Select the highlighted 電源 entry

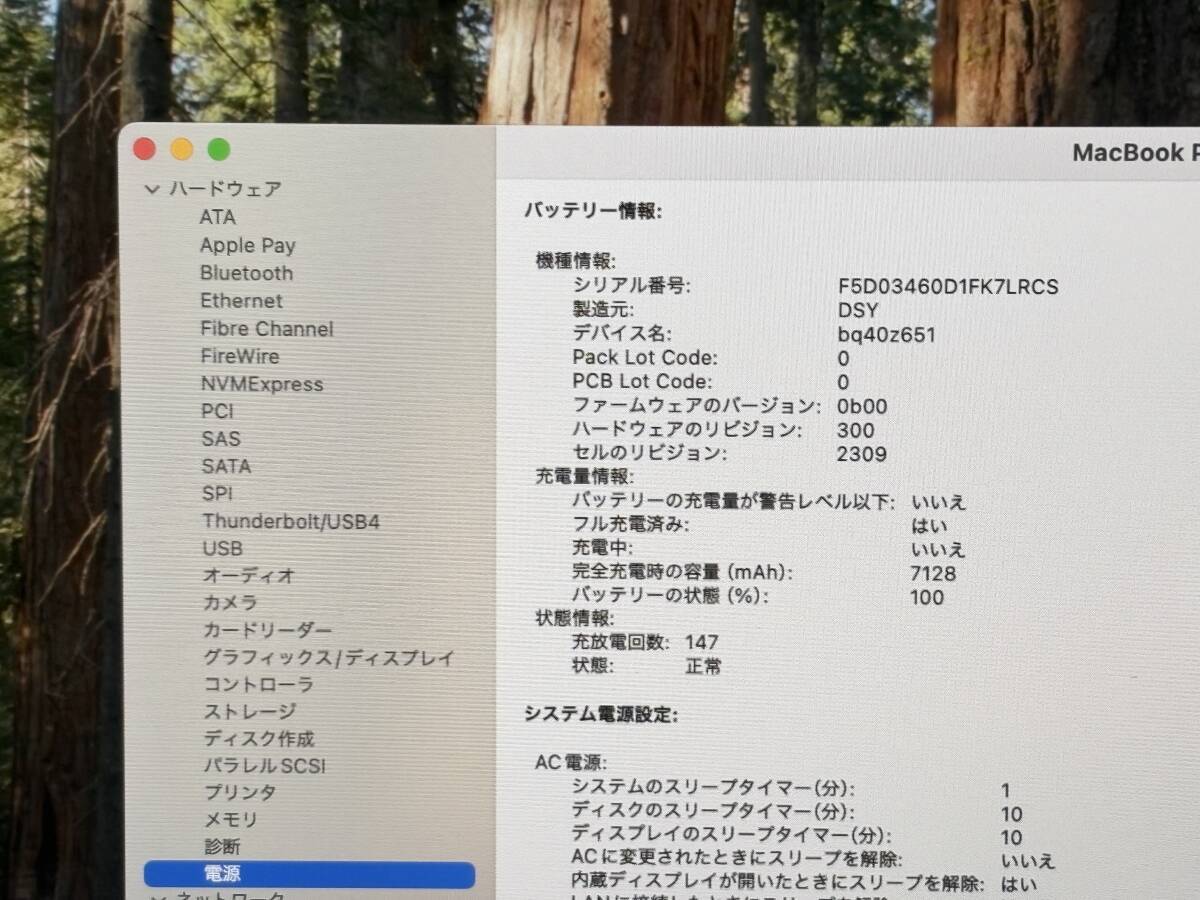(x=309, y=875)
